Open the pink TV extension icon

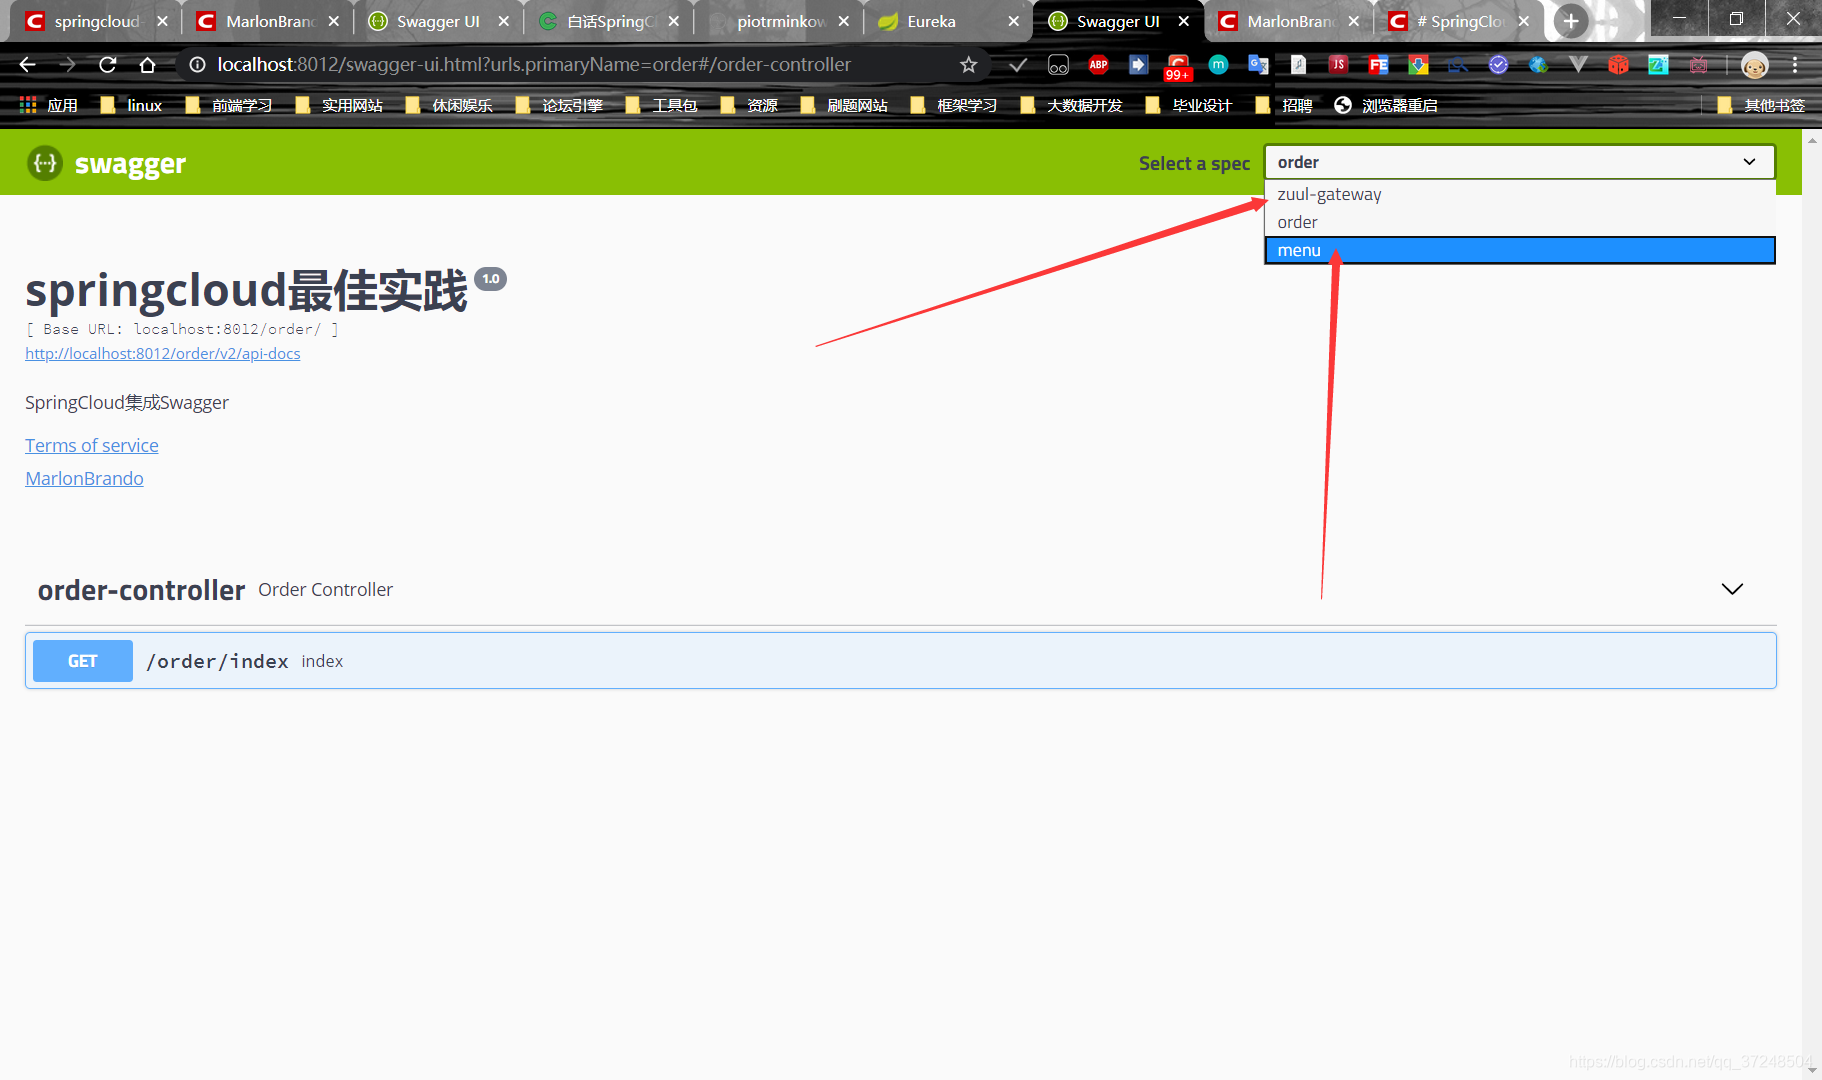(1698, 65)
